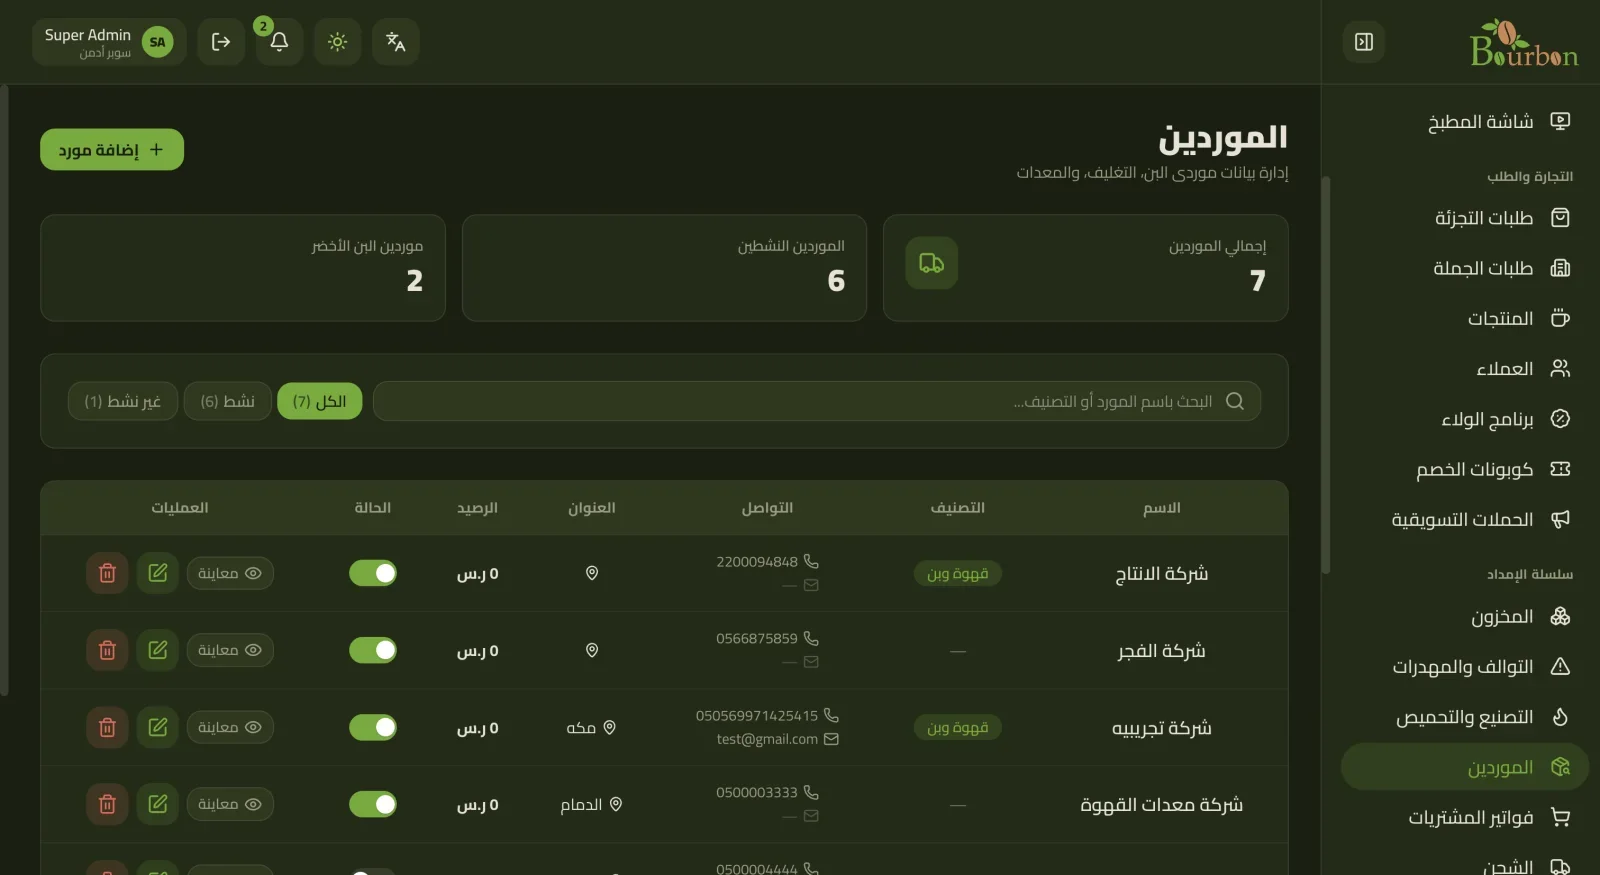Click the Bourbon logo
Image resolution: width=1600 pixels, height=875 pixels.
[1523, 43]
